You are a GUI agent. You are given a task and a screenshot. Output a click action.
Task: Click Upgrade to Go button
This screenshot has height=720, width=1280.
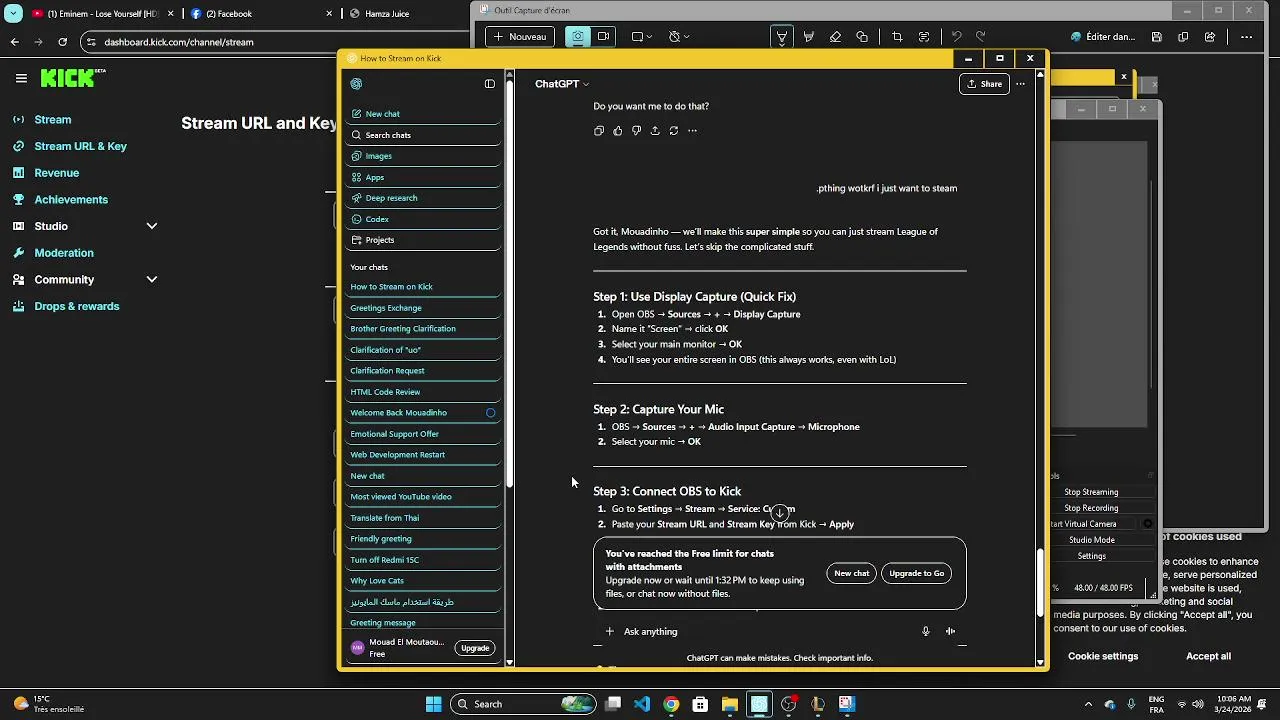(x=917, y=574)
